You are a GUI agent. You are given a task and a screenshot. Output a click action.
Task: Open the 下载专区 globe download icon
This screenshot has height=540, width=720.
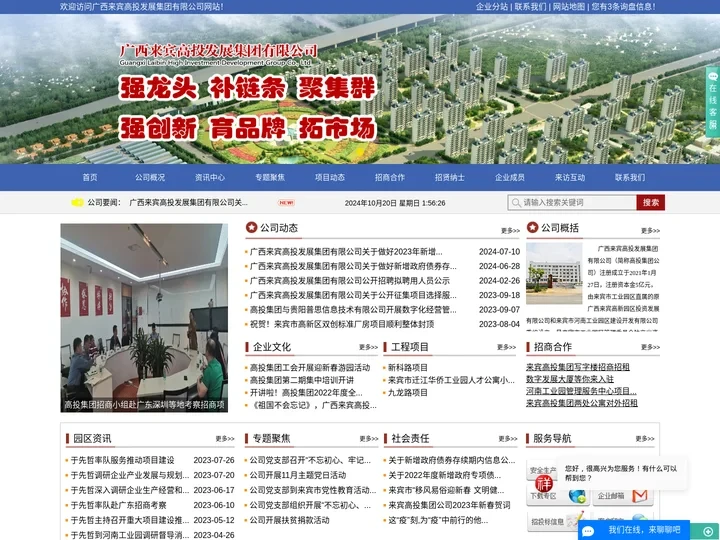click(x=577, y=496)
